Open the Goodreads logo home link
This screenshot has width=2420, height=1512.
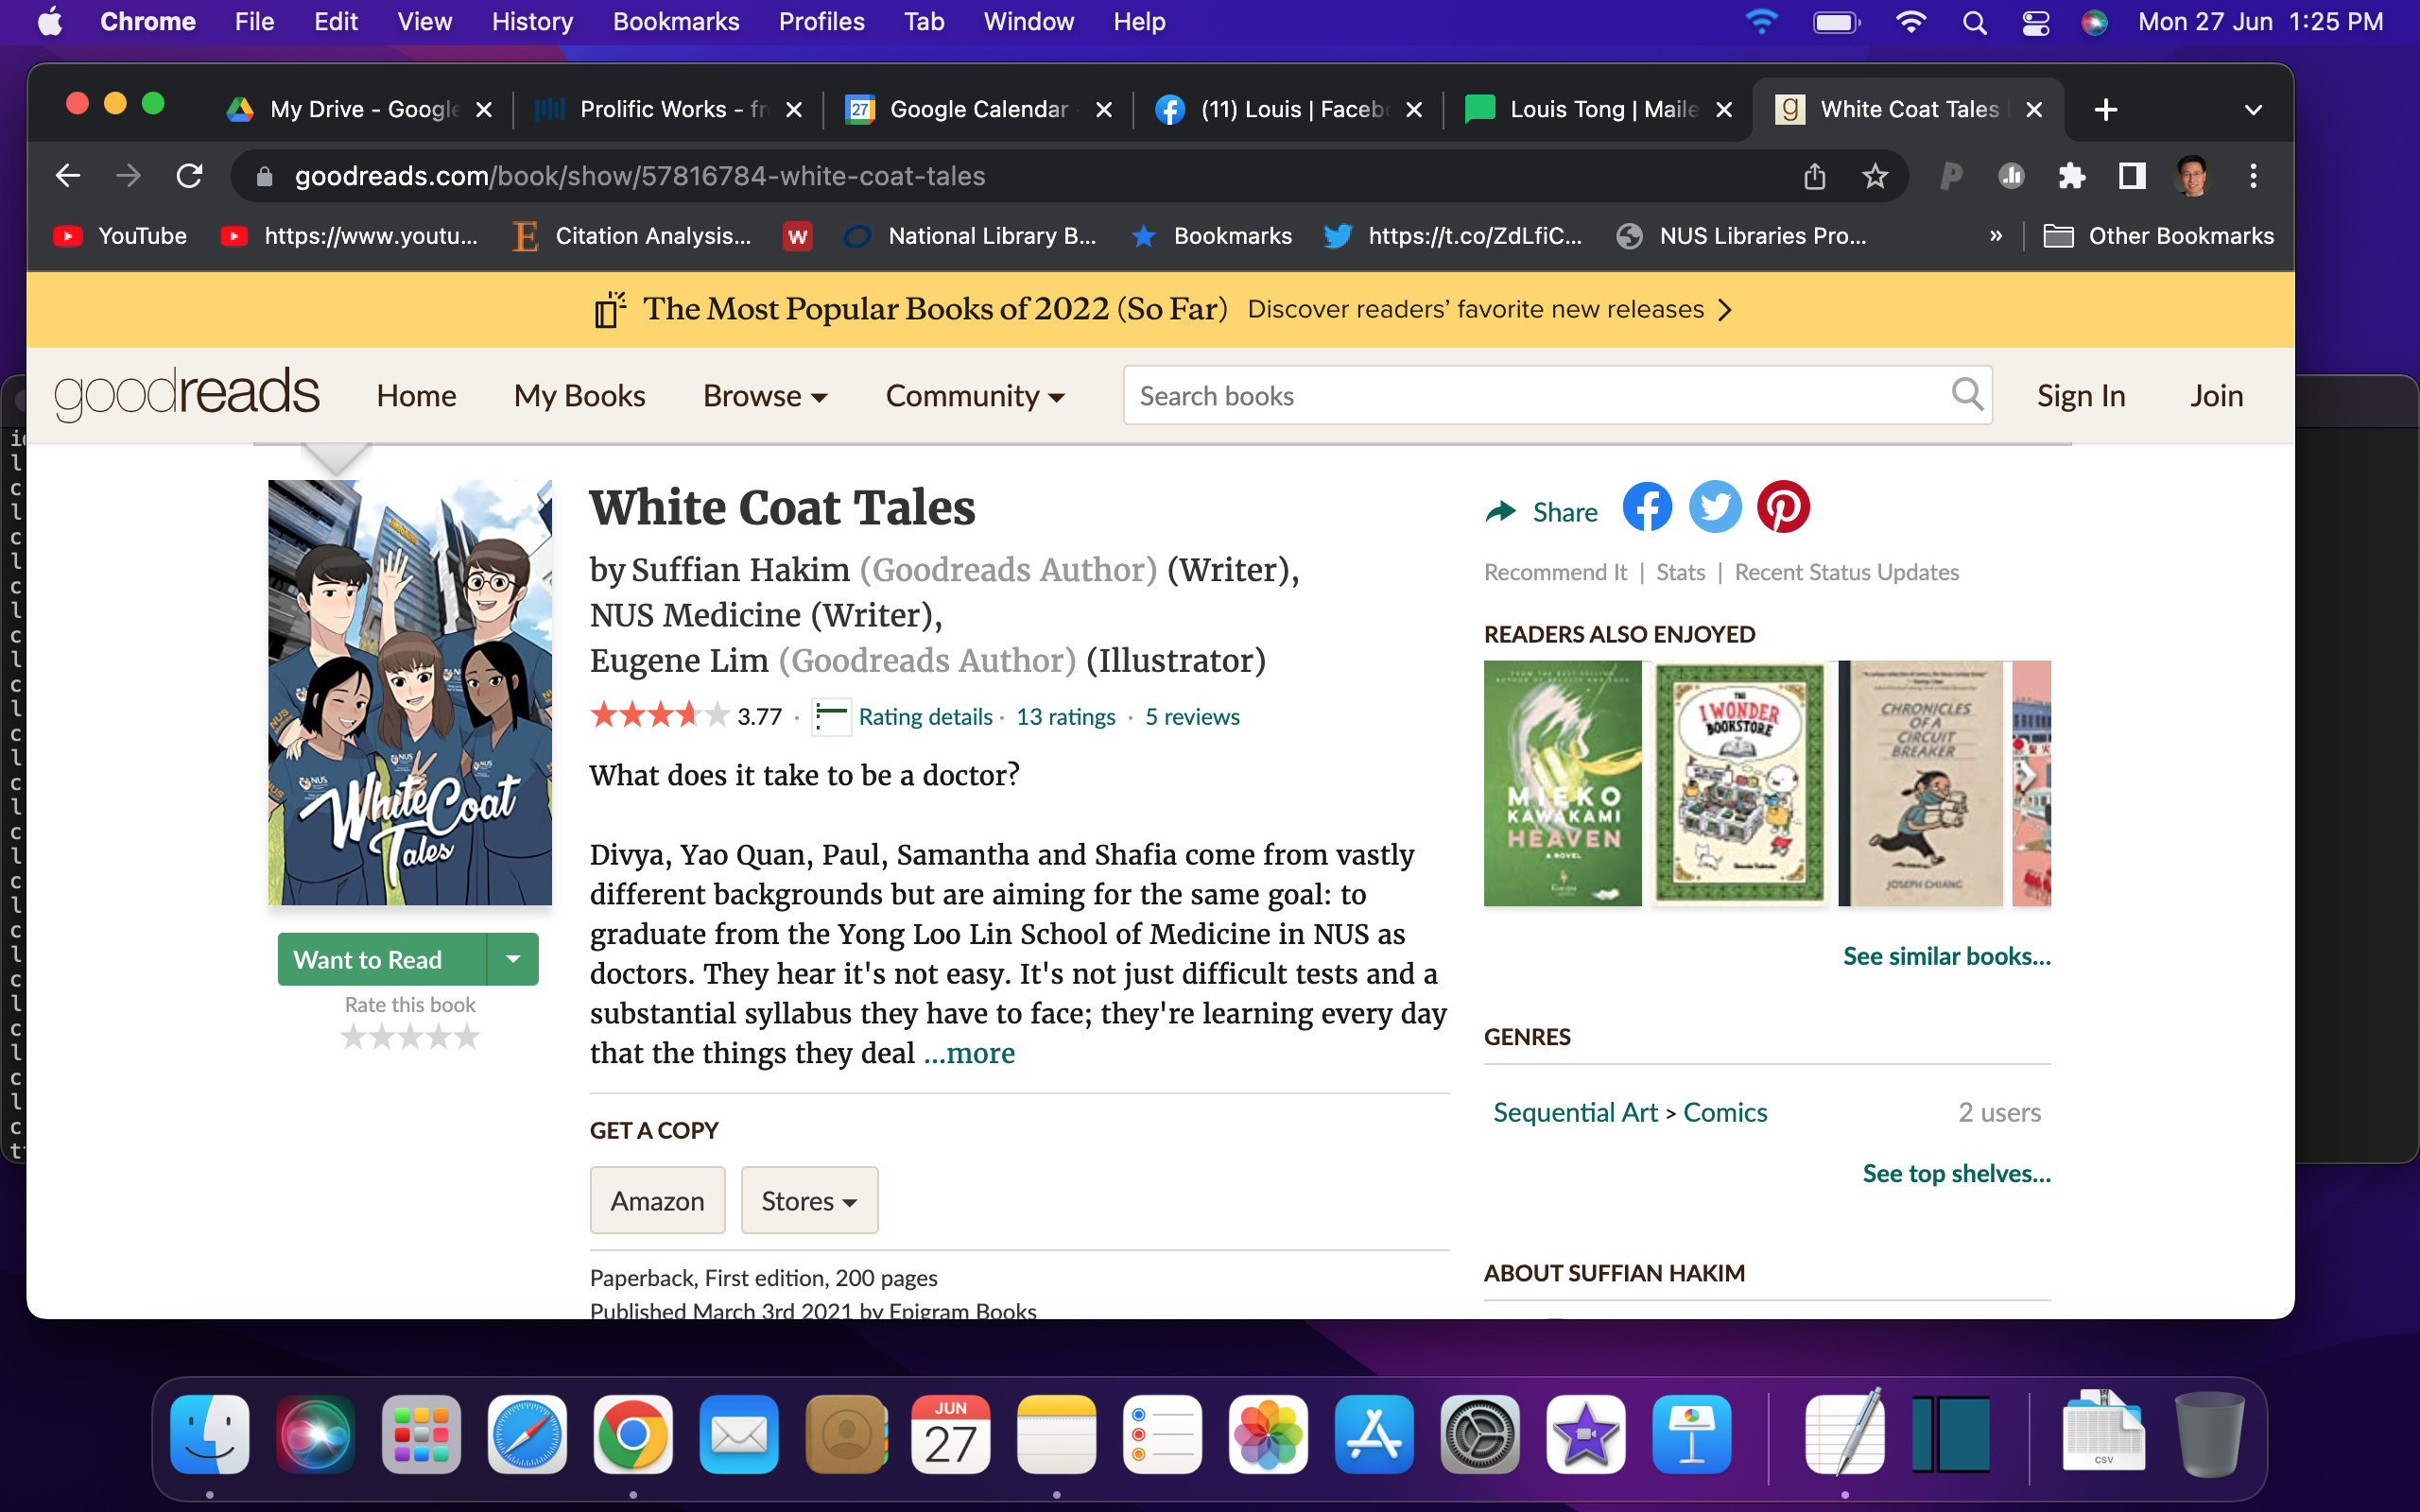(187, 394)
